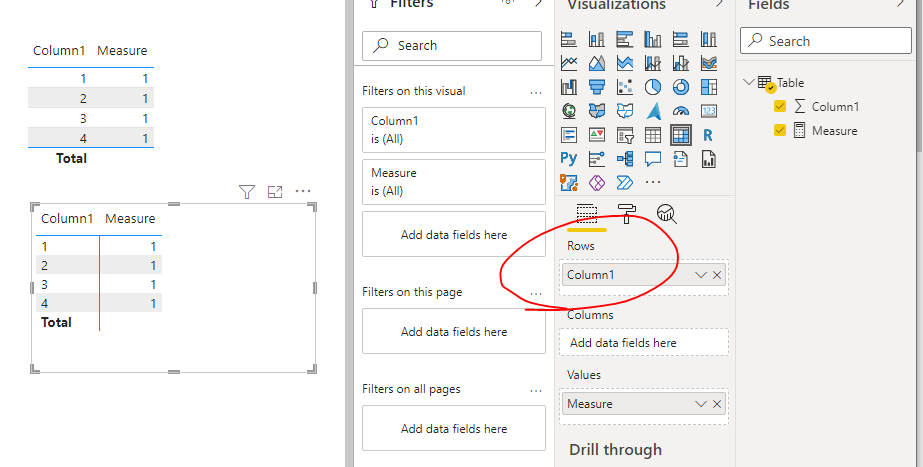Click the Fields pane search box
Viewport: 923px width, 467px height.
pyautogui.click(x=826, y=41)
